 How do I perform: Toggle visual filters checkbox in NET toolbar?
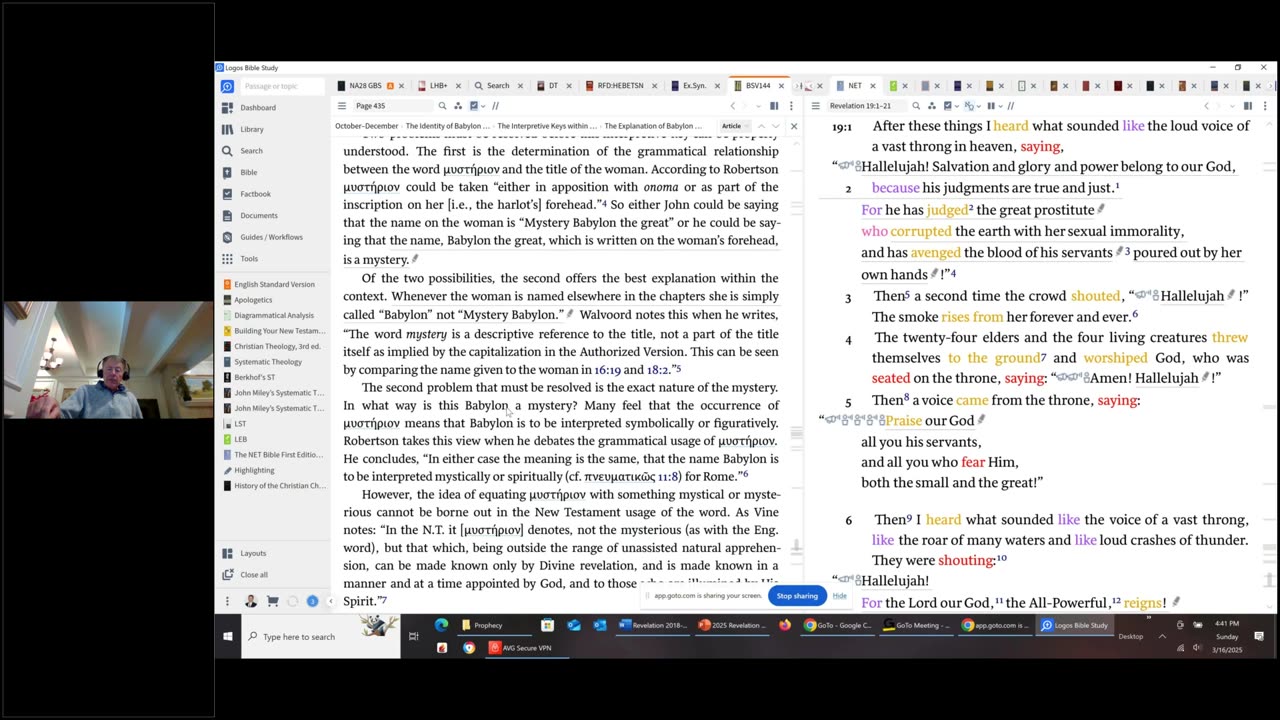[947, 106]
